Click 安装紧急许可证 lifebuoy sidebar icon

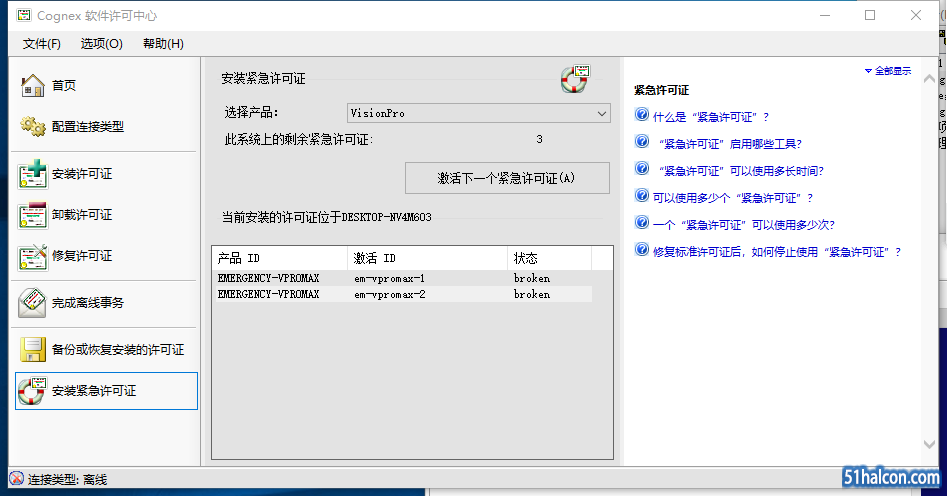click(33, 391)
